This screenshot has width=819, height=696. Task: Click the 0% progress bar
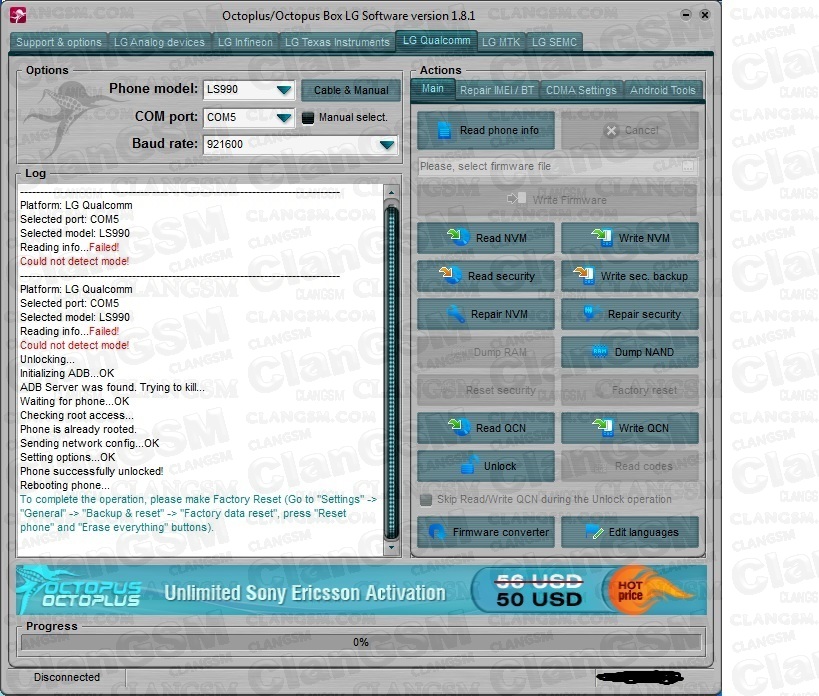point(360,642)
